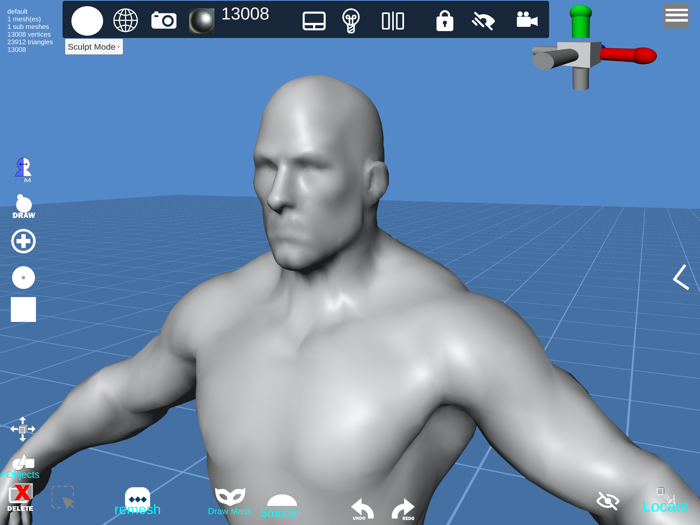Image resolution: width=700 pixels, height=525 pixels.
Task: Open the matcap material sphere
Action: pos(201,21)
